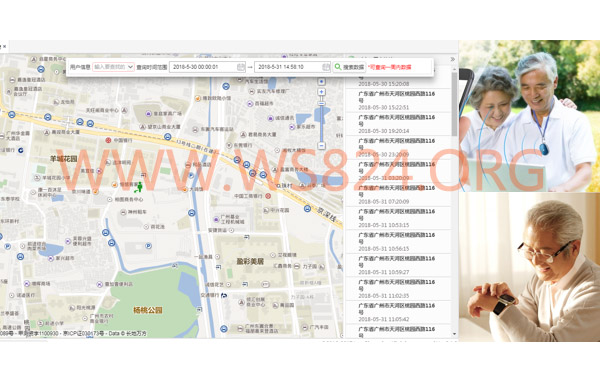Click the magnifier icon in search button

pos(338,67)
